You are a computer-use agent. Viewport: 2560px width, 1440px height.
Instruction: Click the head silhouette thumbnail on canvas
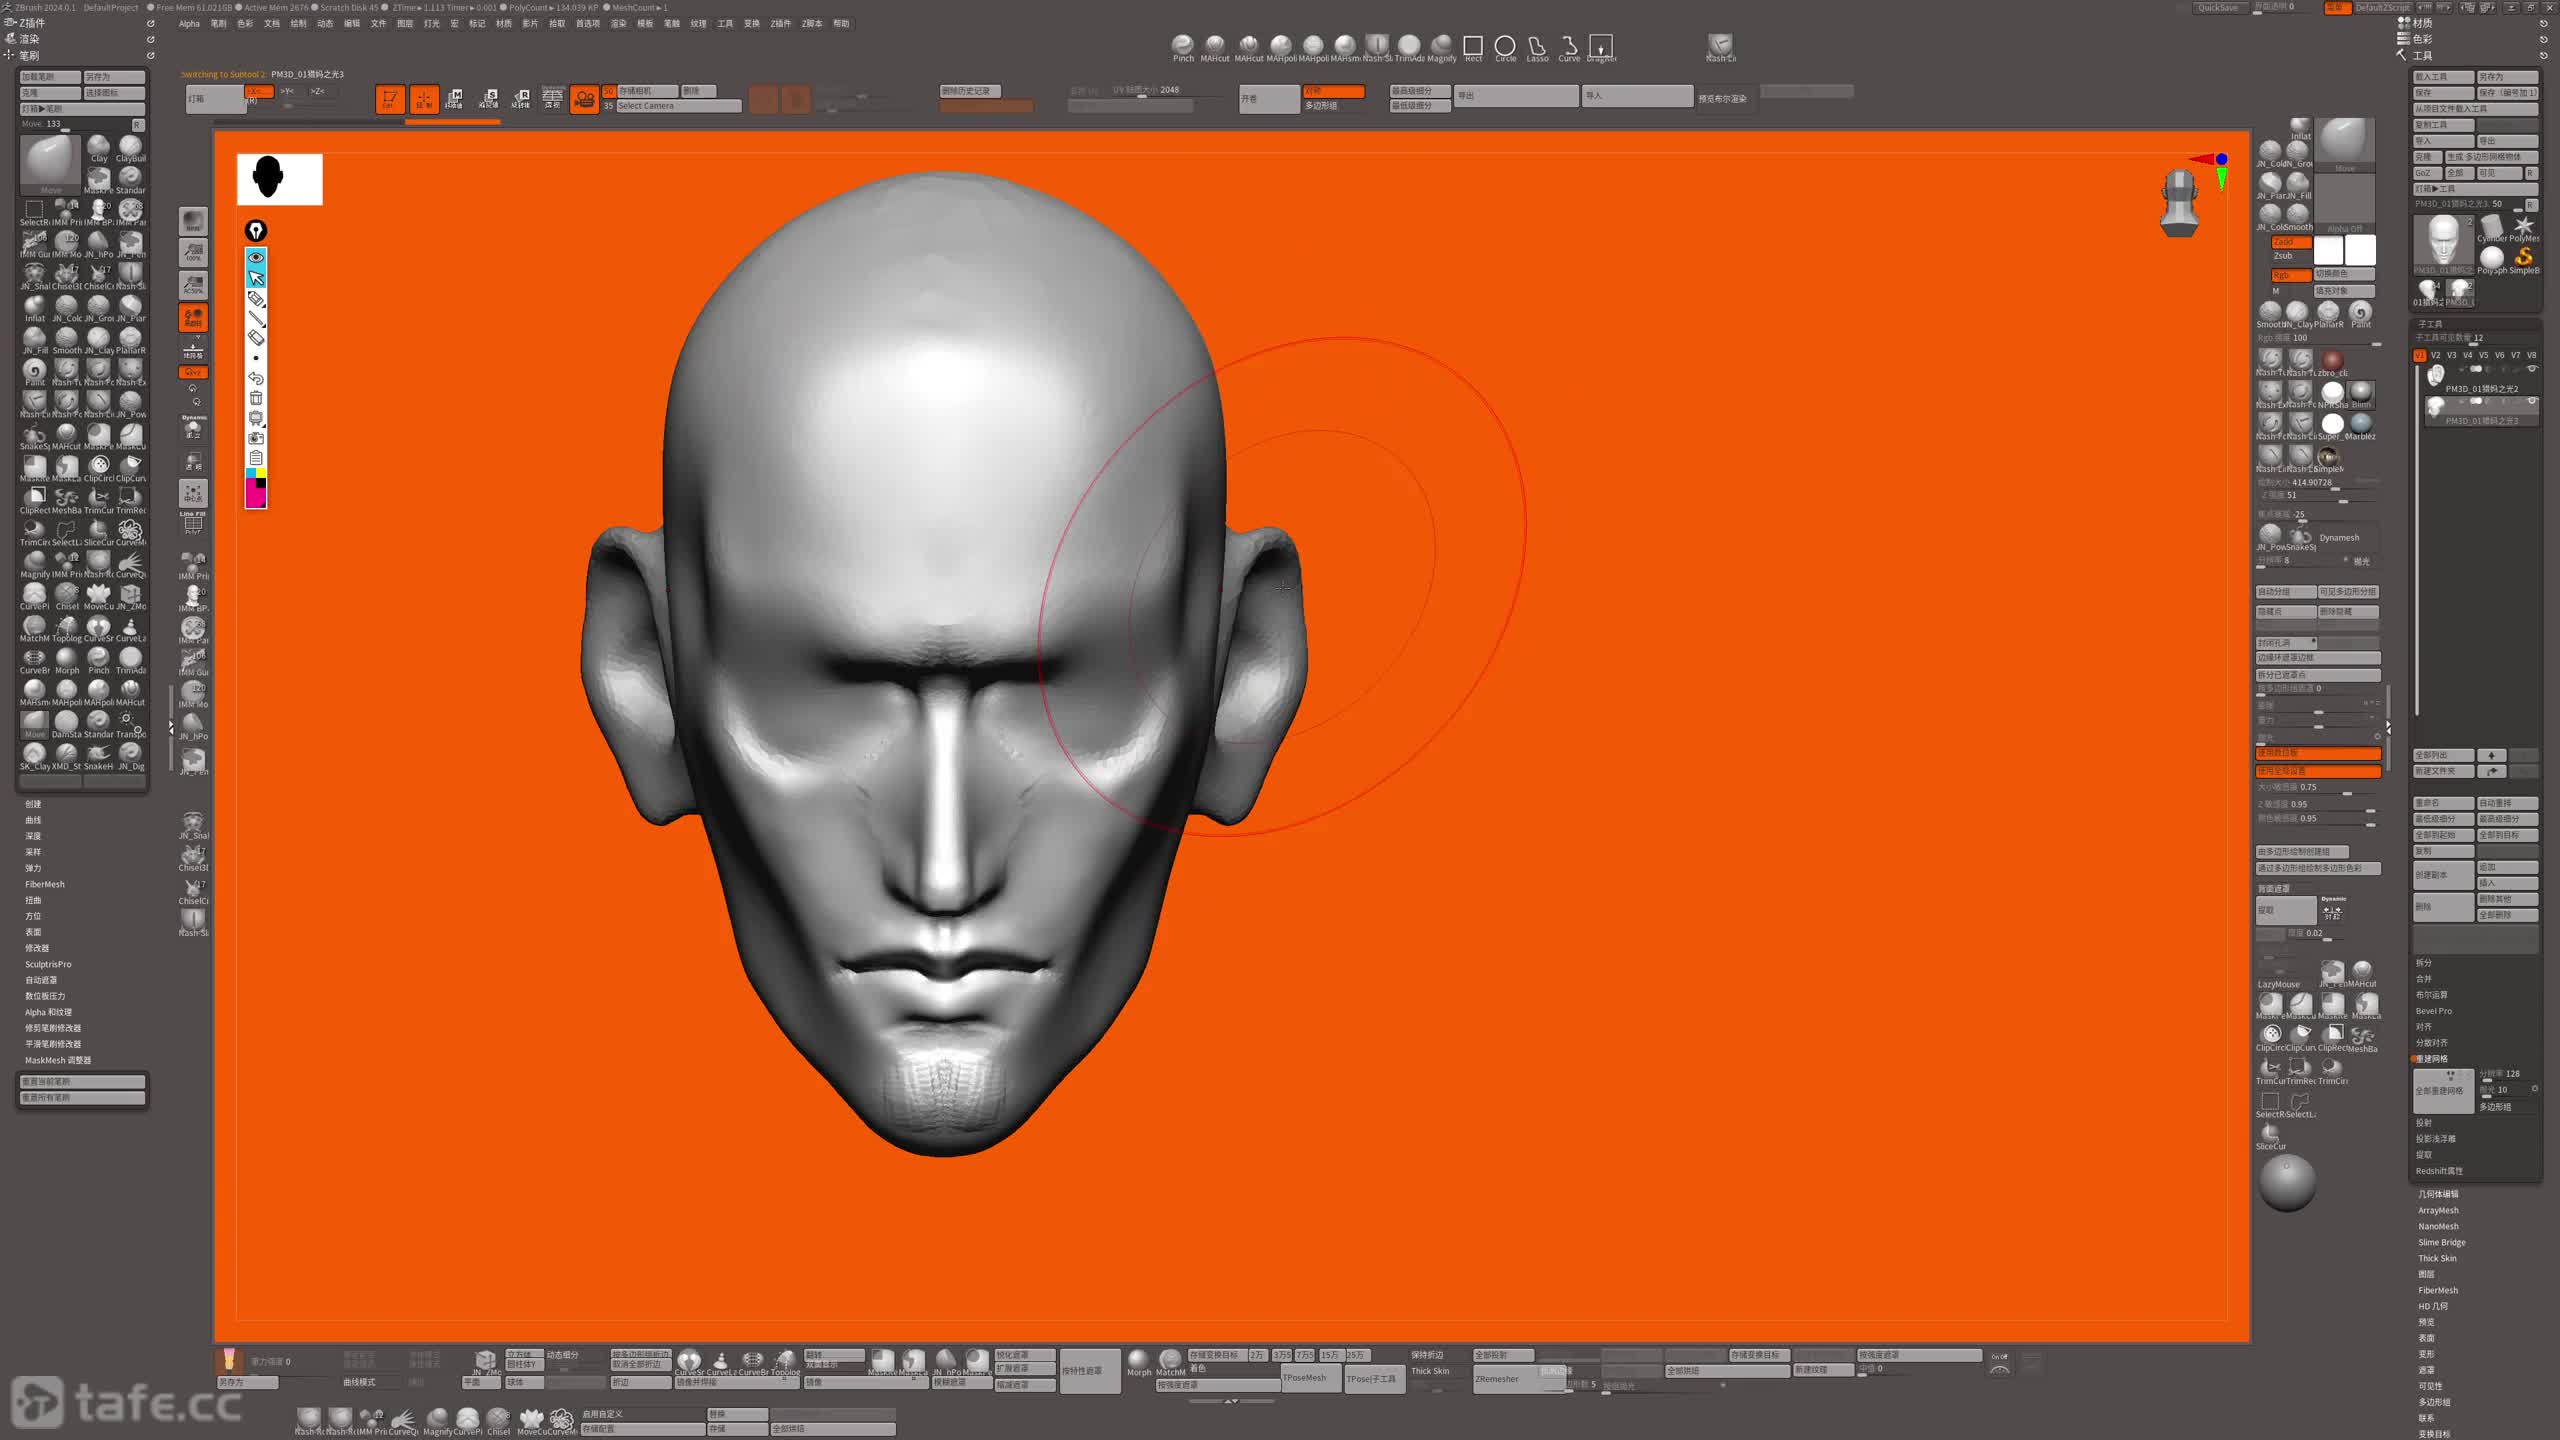pyautogui.click(x=280, y=179)
